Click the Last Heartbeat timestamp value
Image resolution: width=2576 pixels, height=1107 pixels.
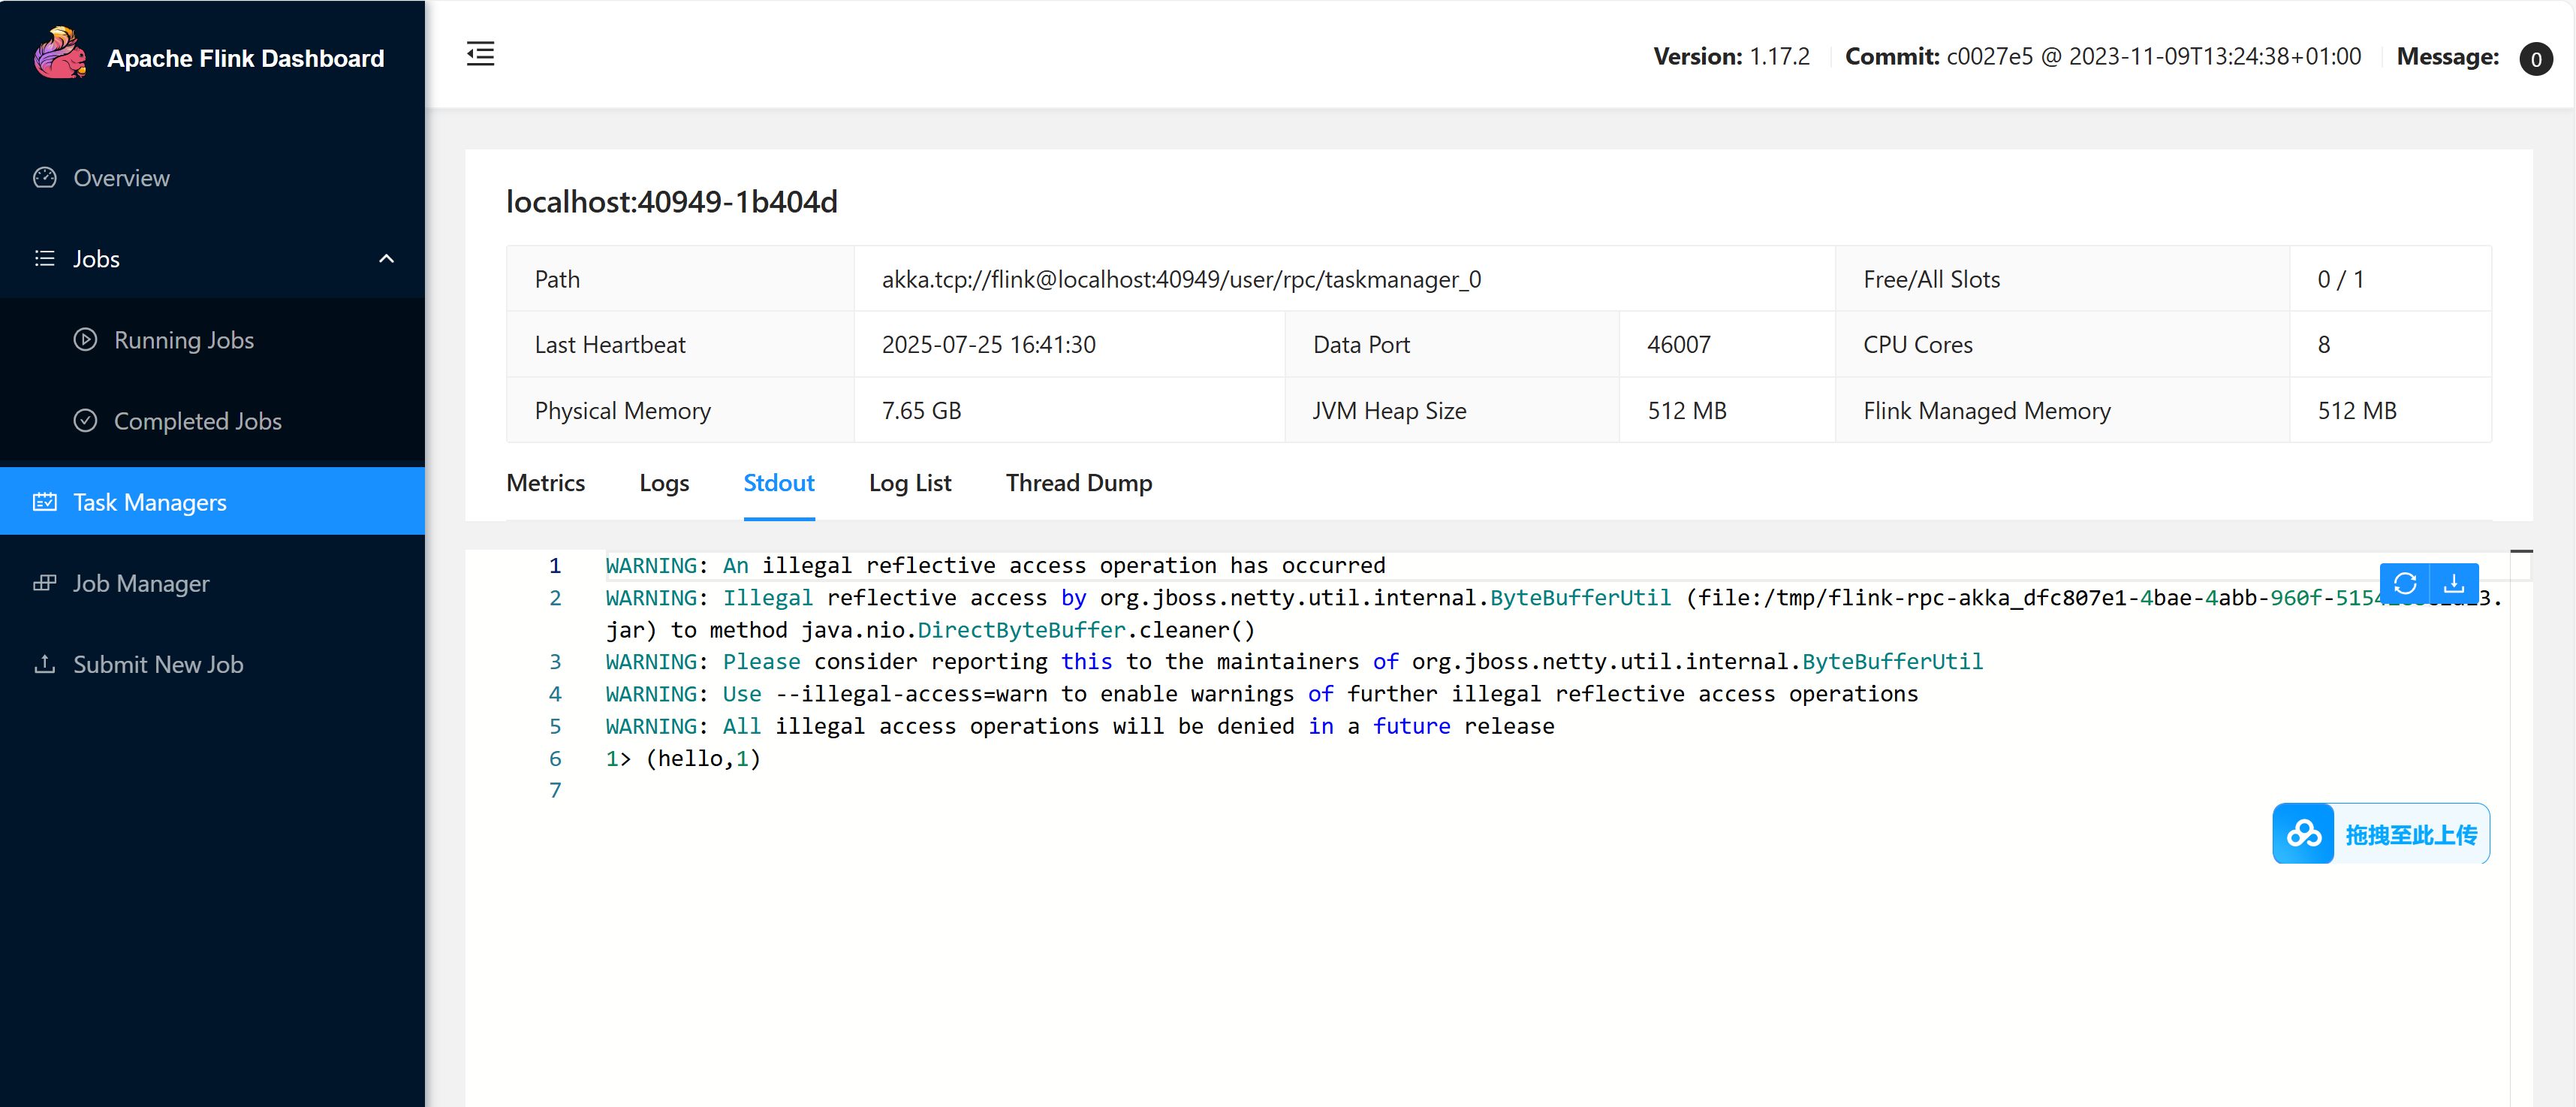(988, 344)
